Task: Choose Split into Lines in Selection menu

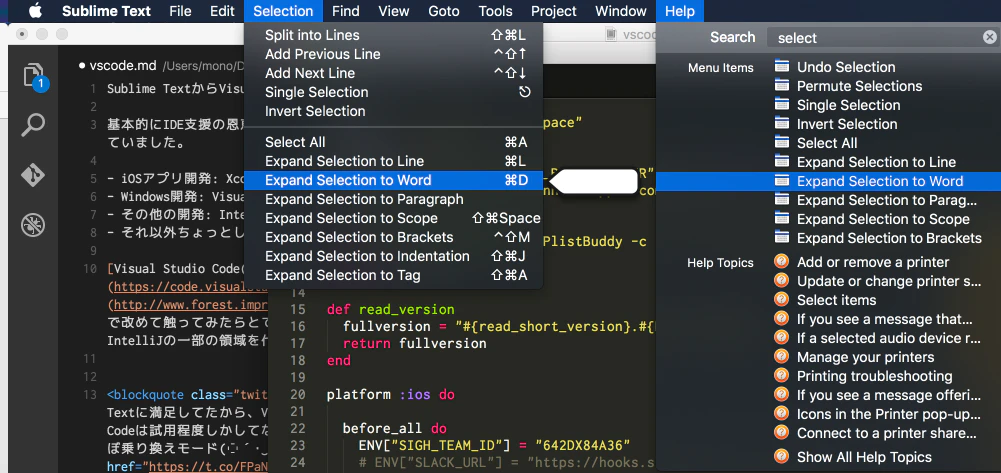Action: pyautogui.click(x=393, y=35)
